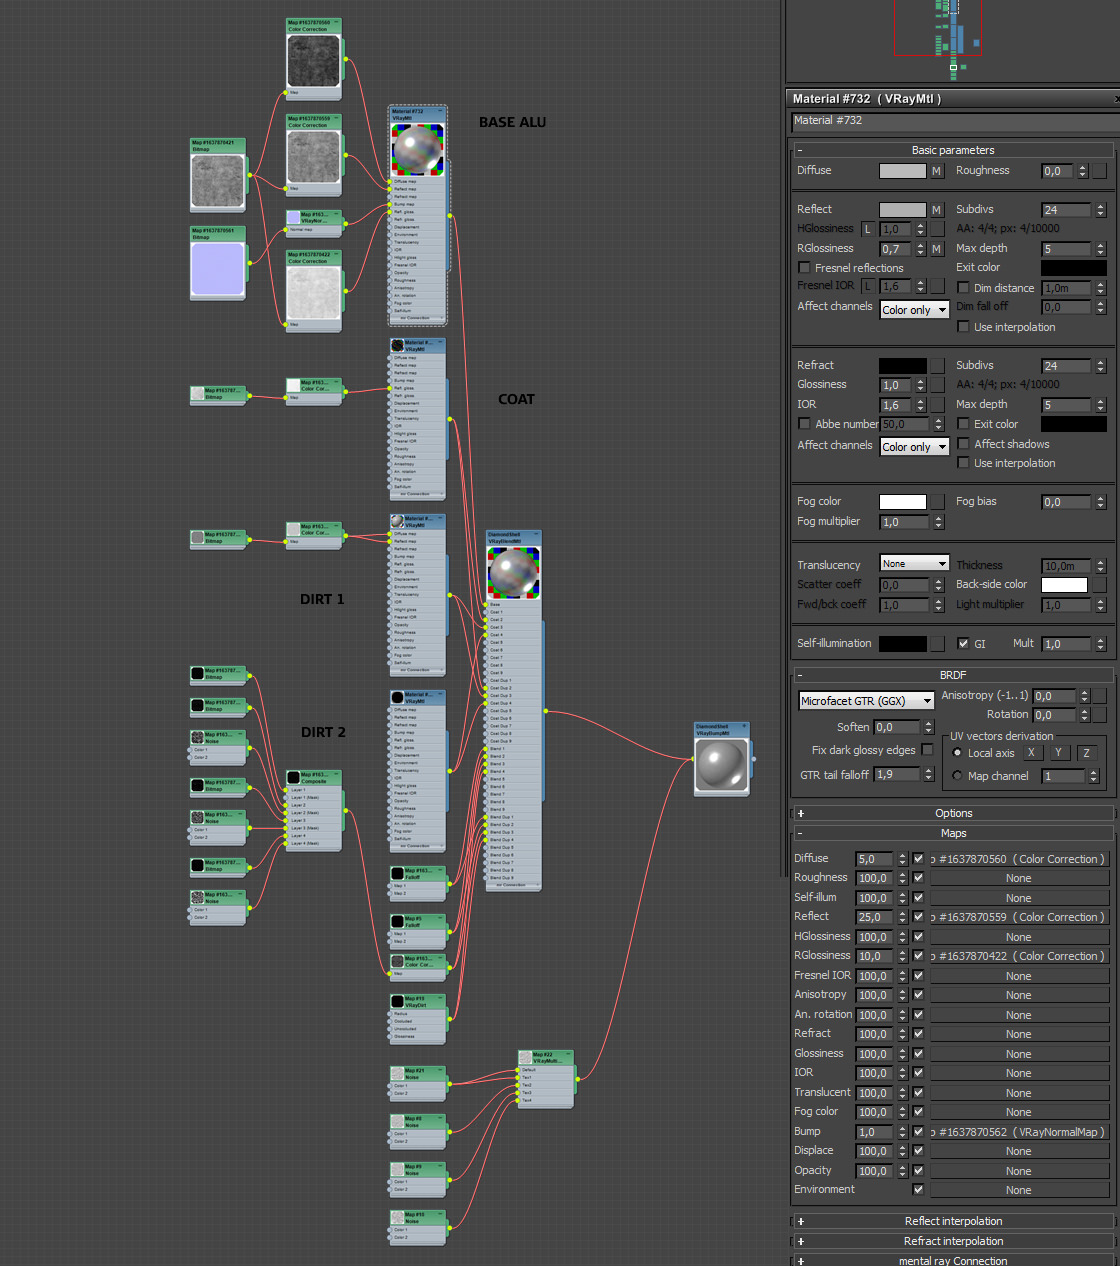Open the Reflect Exit color swatch

point(1074,268)
